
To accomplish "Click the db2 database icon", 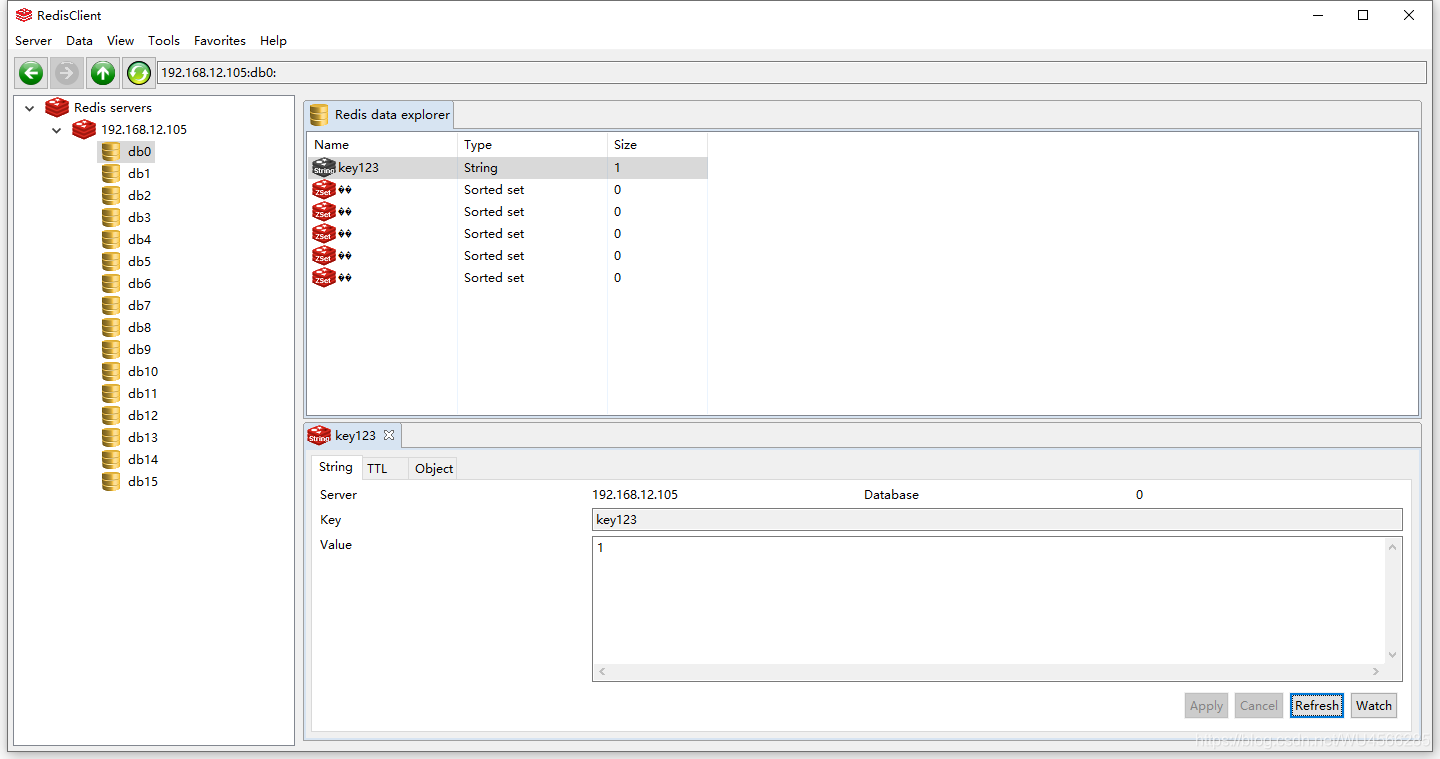I will (x=111, y=196).
